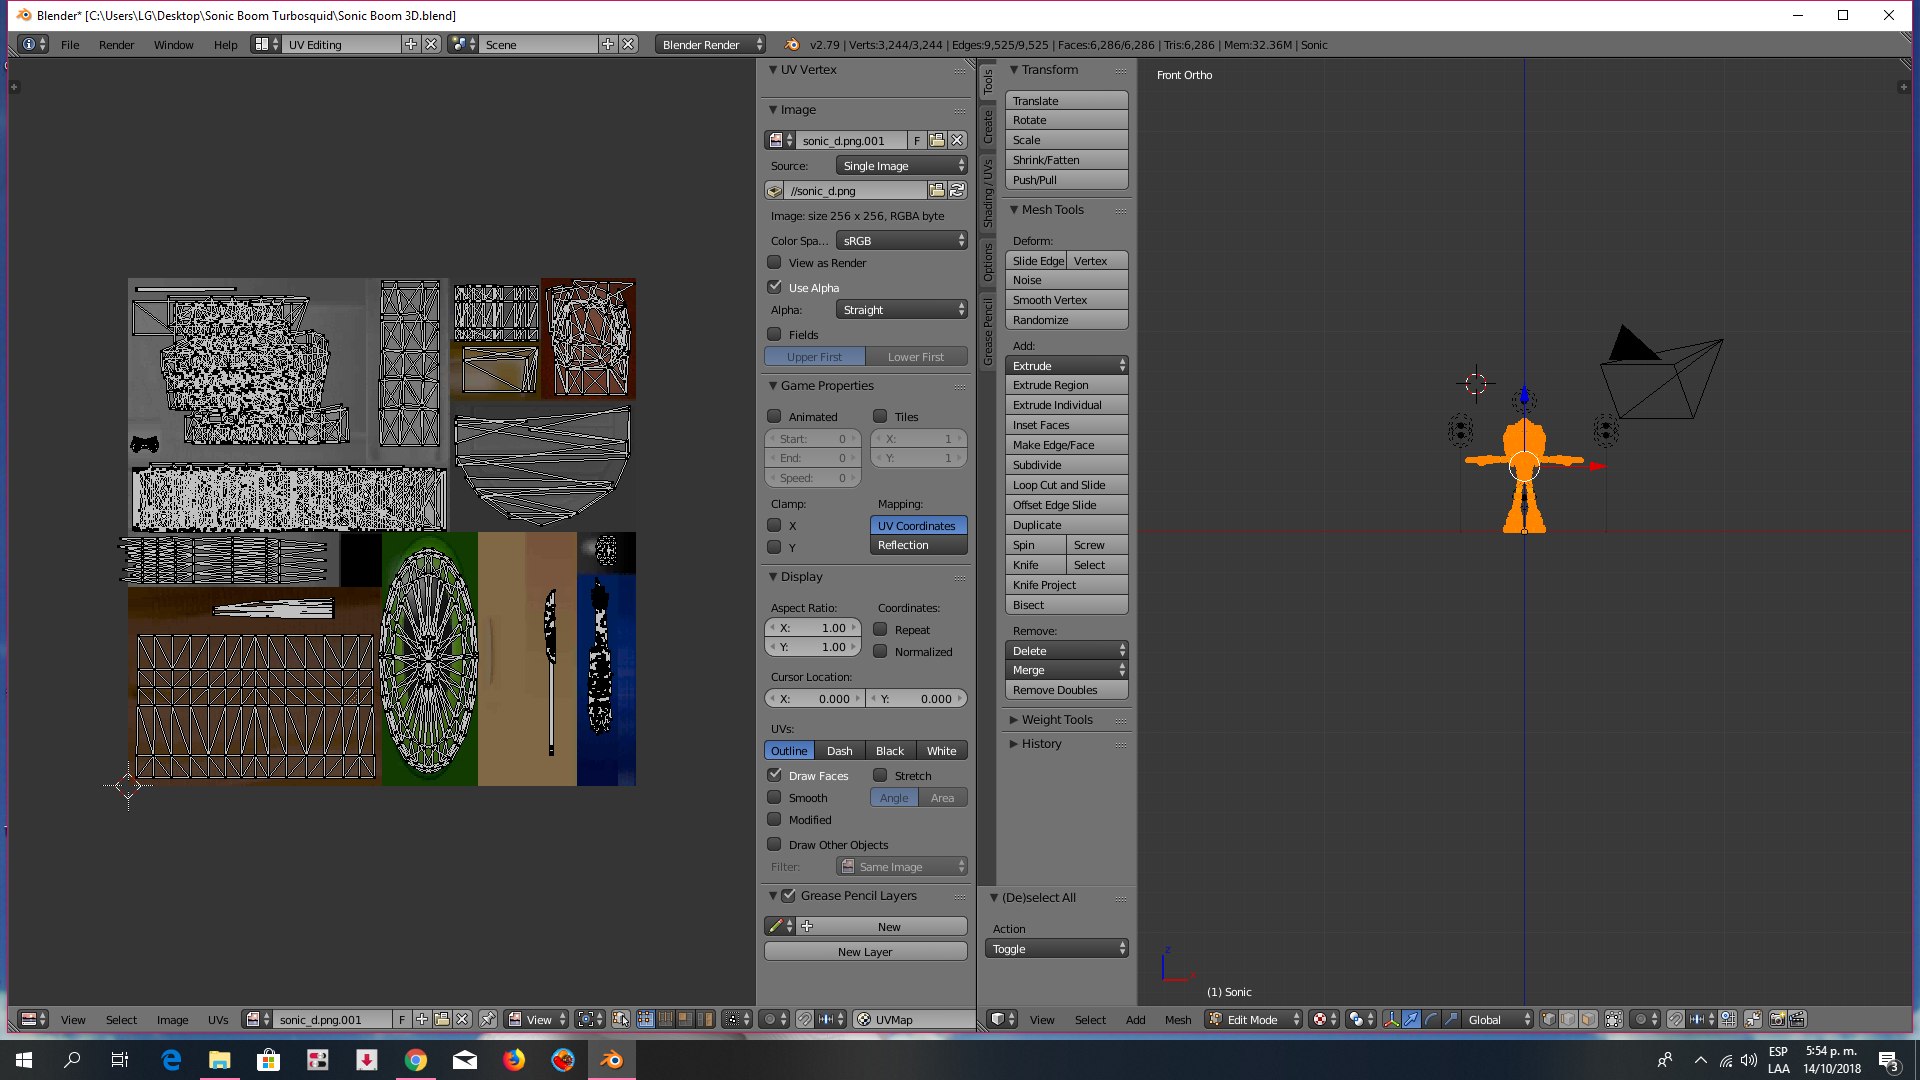Pin the image in the UV editor header
This screenshot has width=1920, height=1080.
click(x=488, y=1019)
